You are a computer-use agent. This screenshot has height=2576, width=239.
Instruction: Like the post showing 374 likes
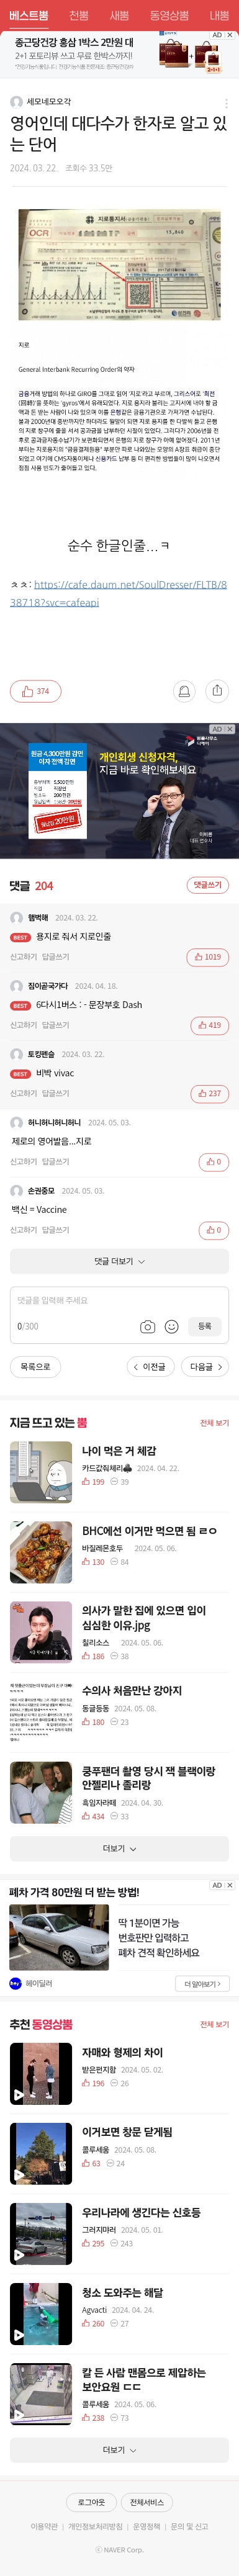click(35, 691)
